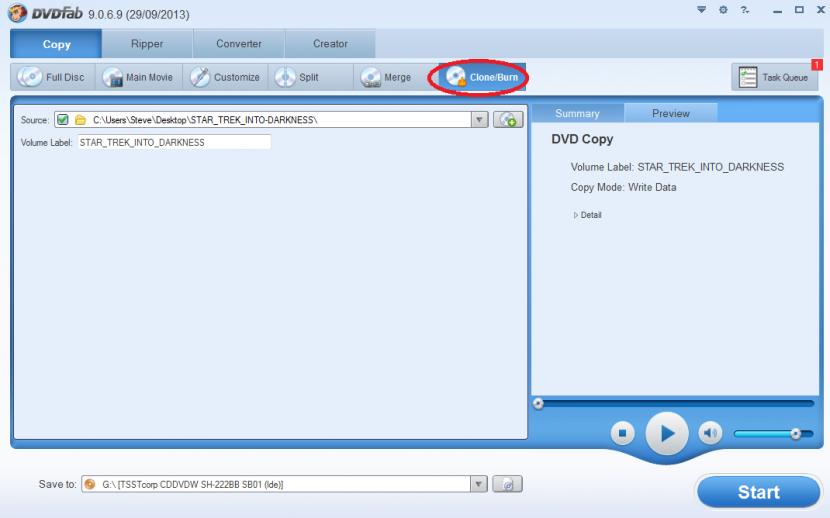Mute the preview audio
This screenshot has height=518, width=830.
pyautogui.click(x=710, y=433)
